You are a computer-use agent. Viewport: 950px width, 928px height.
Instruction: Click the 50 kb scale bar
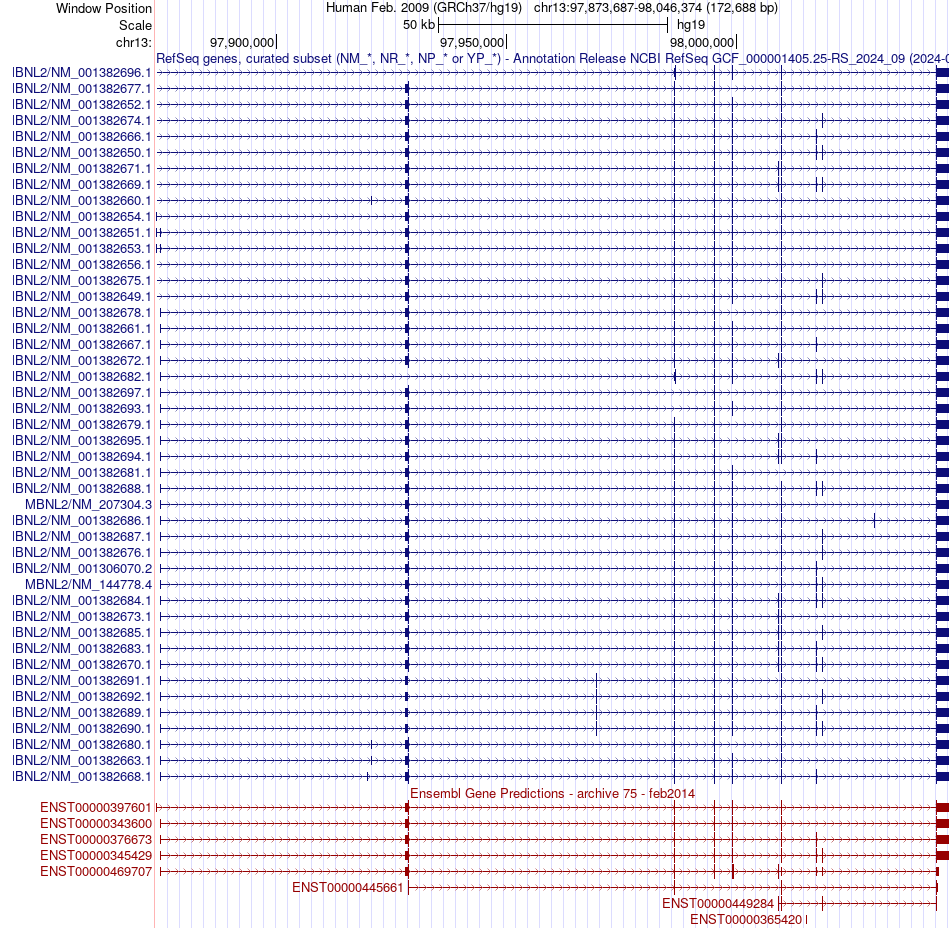point(553,25)
